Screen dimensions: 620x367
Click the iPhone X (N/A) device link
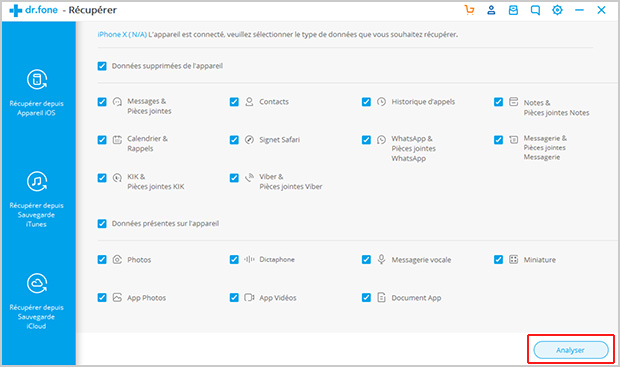(x=122, y=34)
